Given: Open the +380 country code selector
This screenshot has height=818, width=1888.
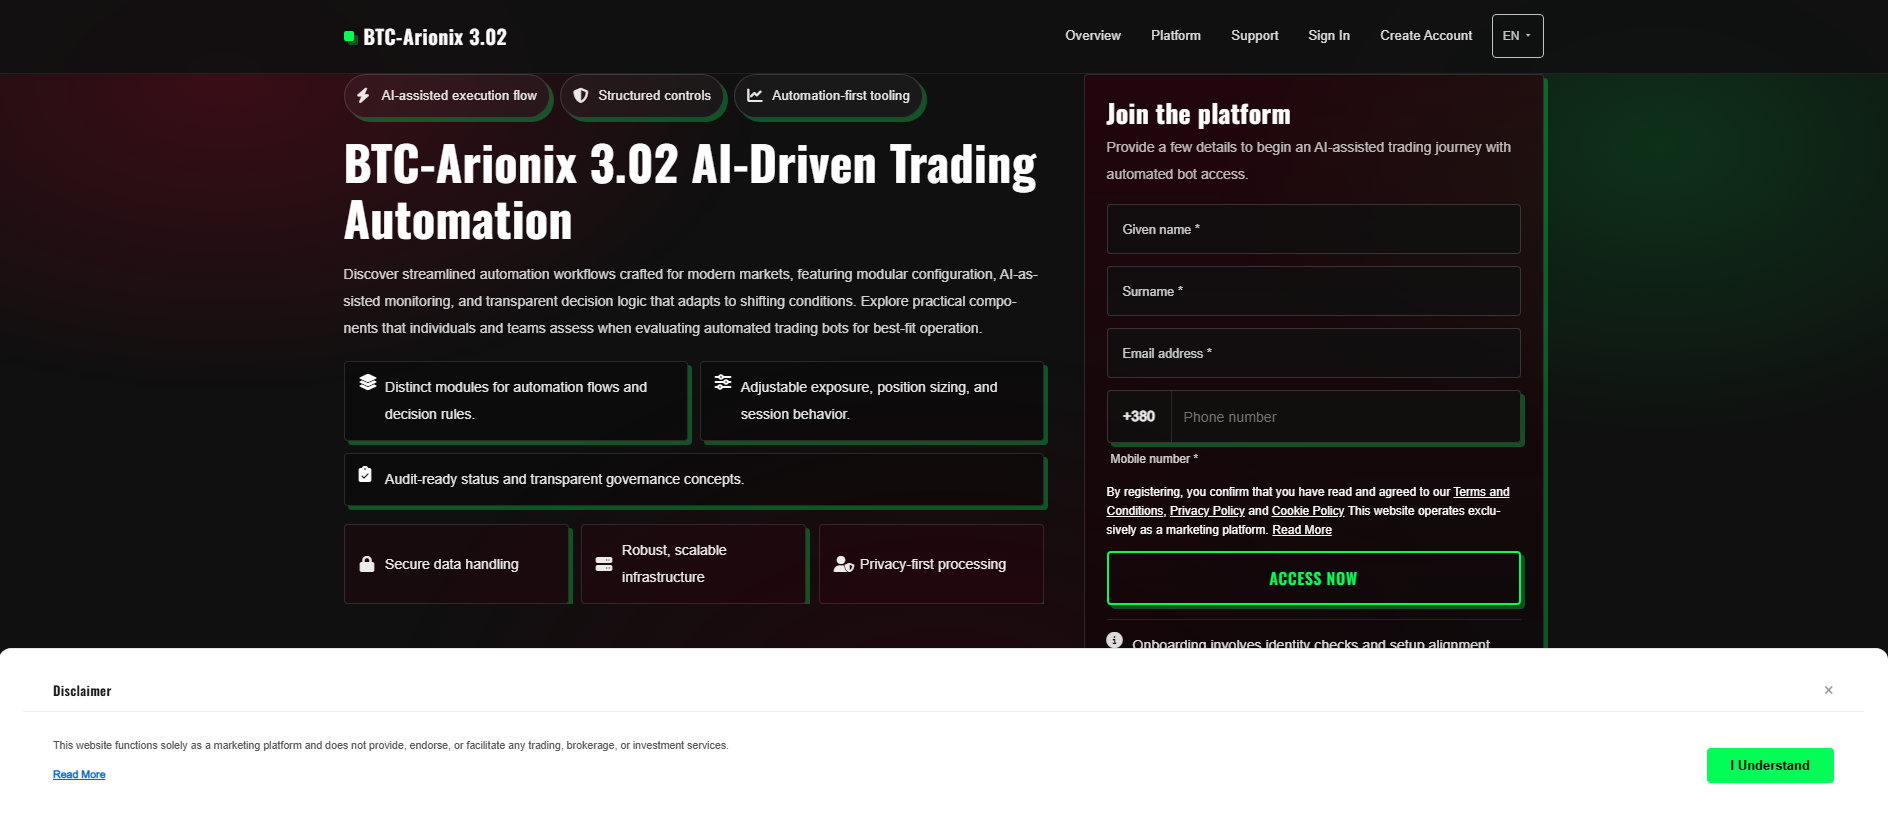Looking at the screenshot, I should point(1139,417).
